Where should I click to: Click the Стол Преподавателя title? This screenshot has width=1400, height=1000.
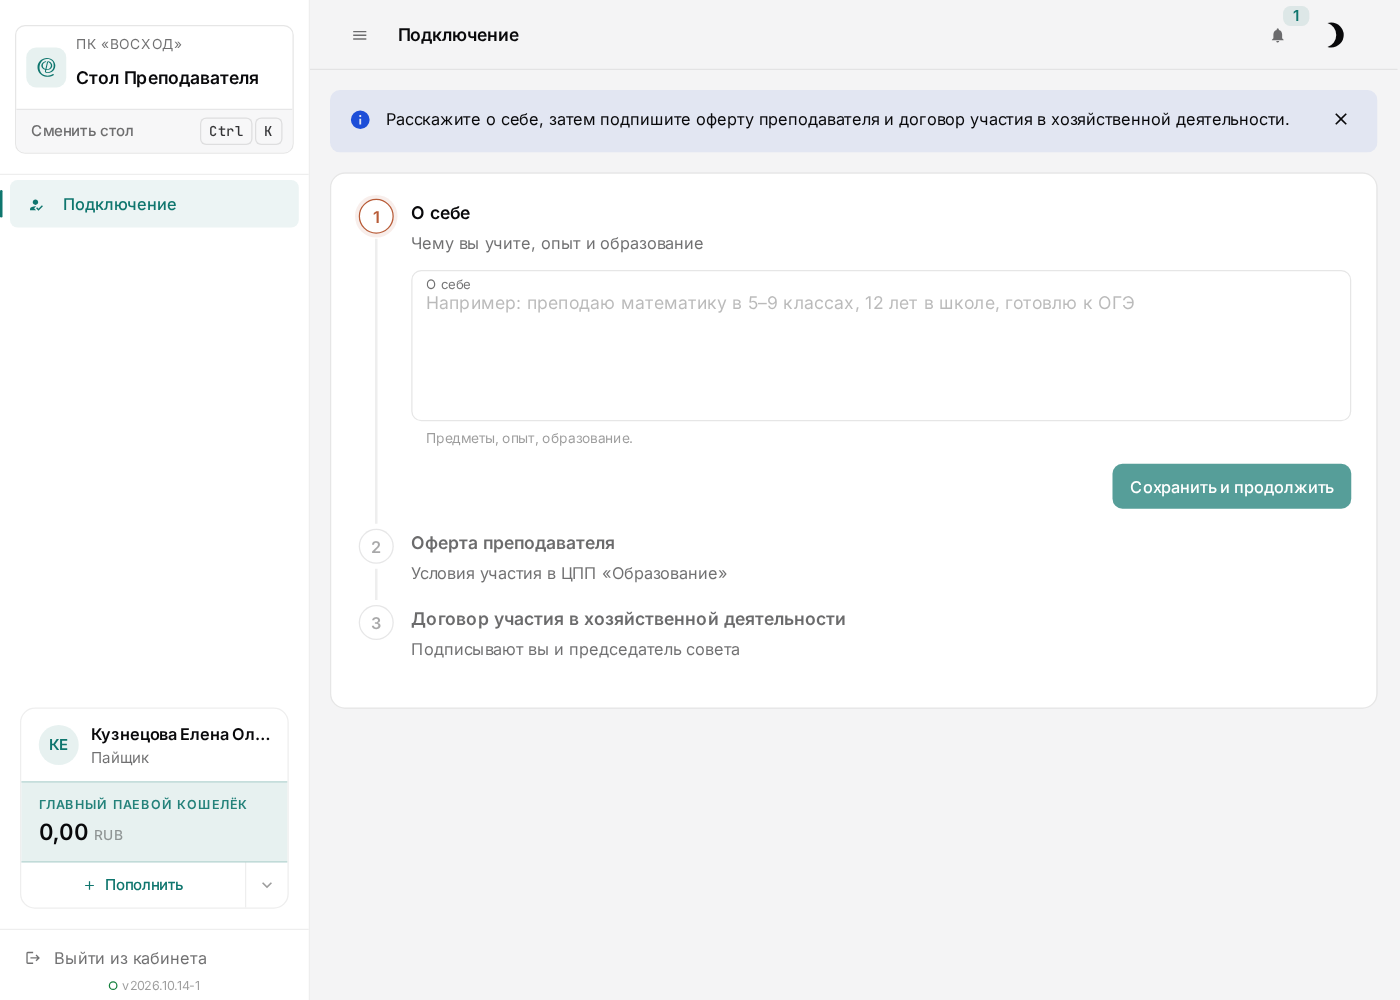[167, 78]
